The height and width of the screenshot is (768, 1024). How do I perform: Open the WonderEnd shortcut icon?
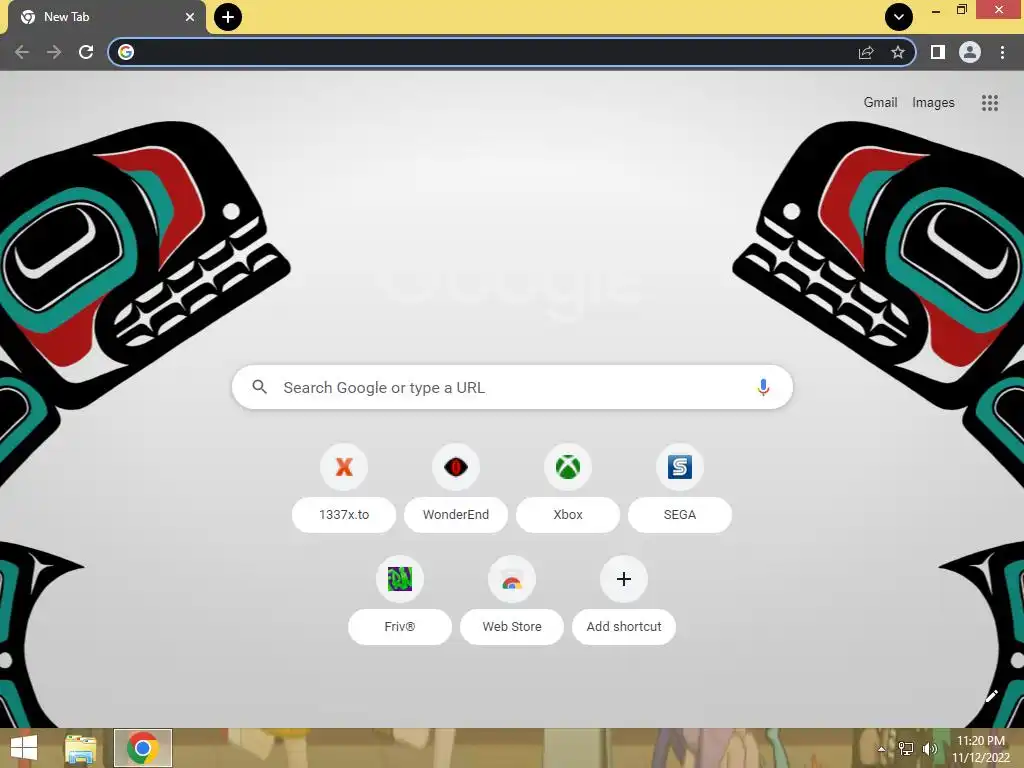pyautogui.click(x=456, y=467)
